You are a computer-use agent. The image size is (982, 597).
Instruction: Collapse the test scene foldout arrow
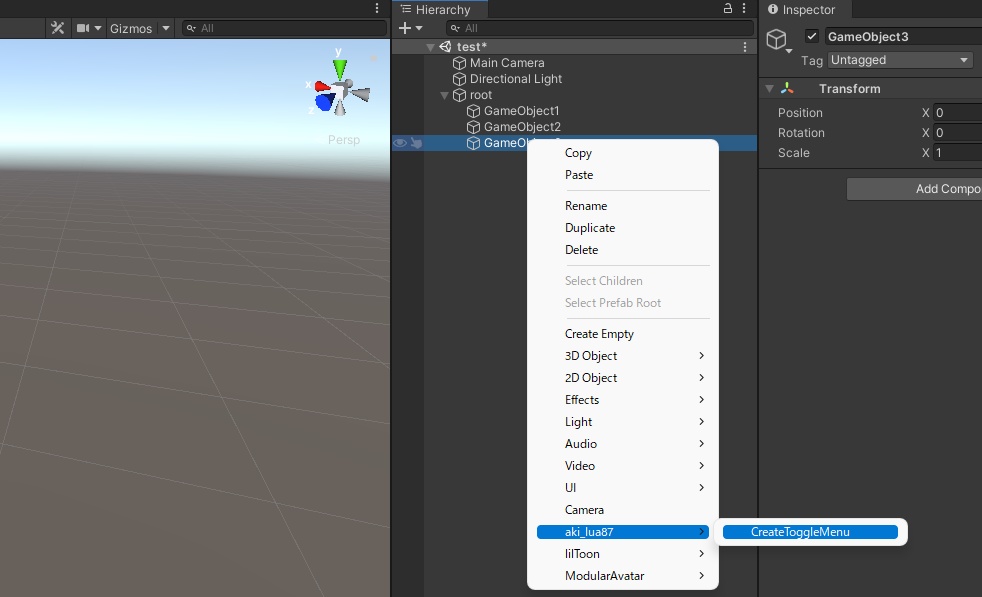tap(430, 47)
